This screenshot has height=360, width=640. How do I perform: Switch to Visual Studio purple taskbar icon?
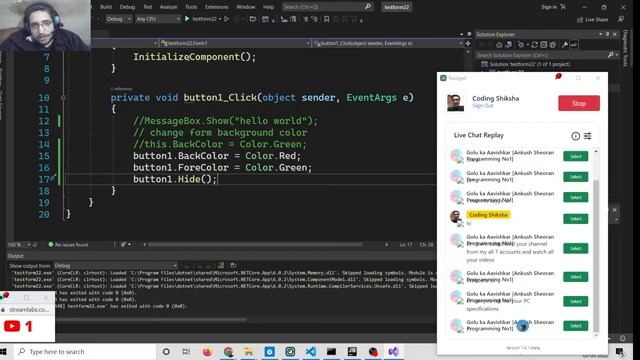point(393,351)
